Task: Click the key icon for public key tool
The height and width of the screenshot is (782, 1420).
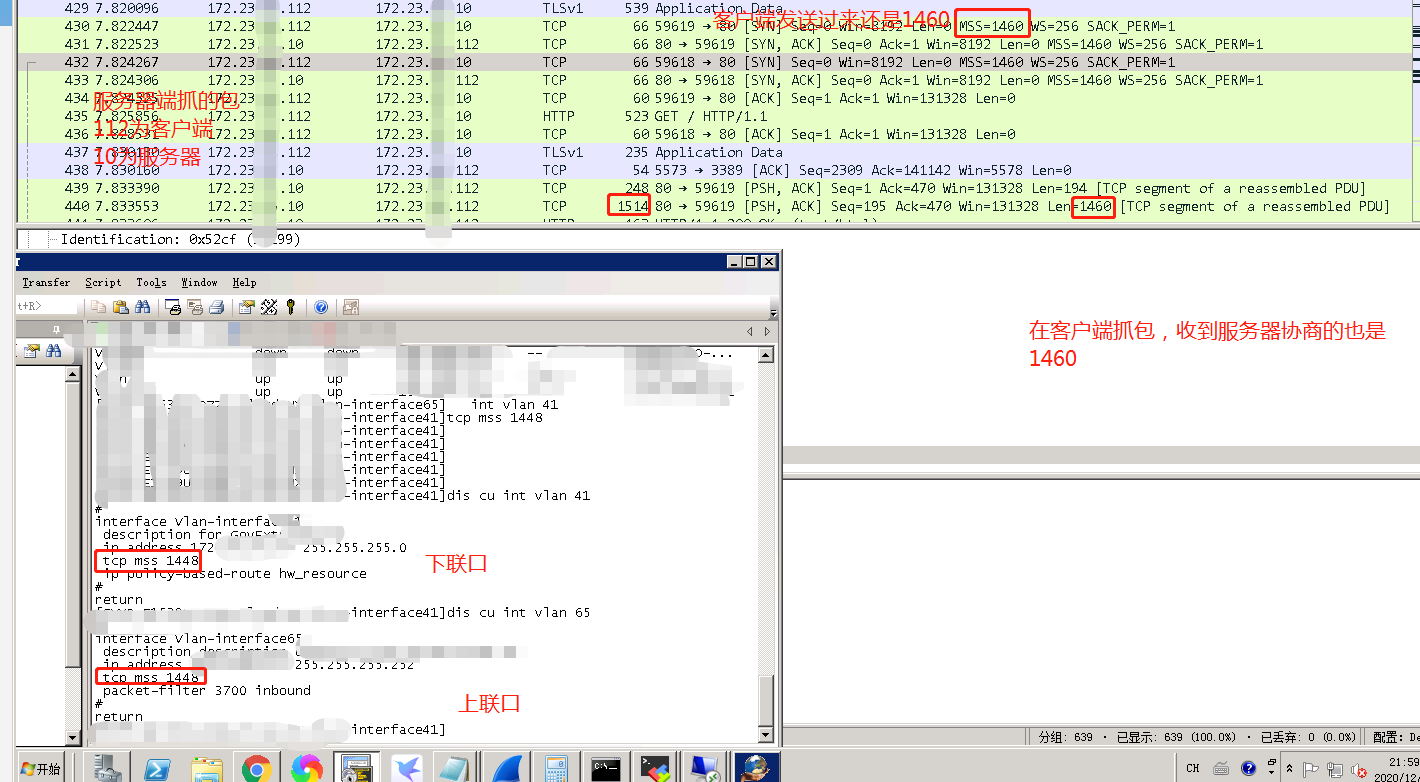Action: pos(291,307)
